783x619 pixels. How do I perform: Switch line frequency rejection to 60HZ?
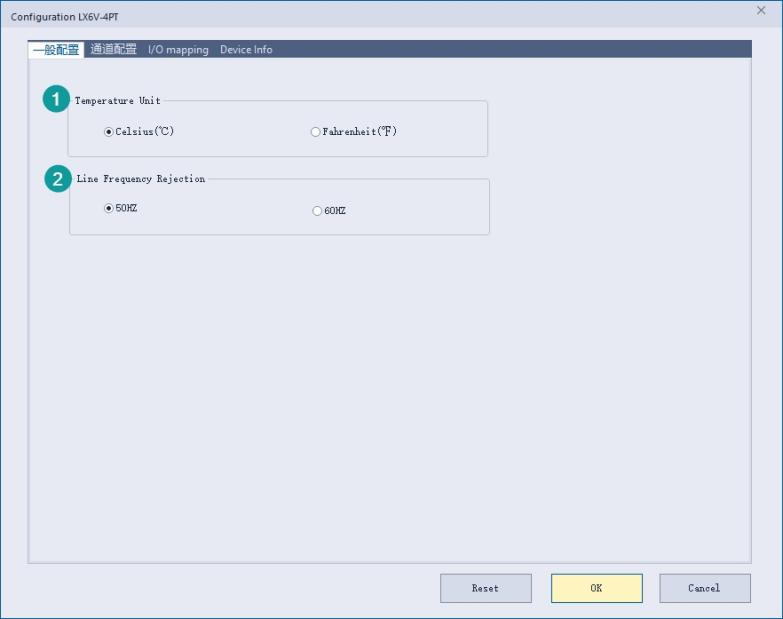318,211
